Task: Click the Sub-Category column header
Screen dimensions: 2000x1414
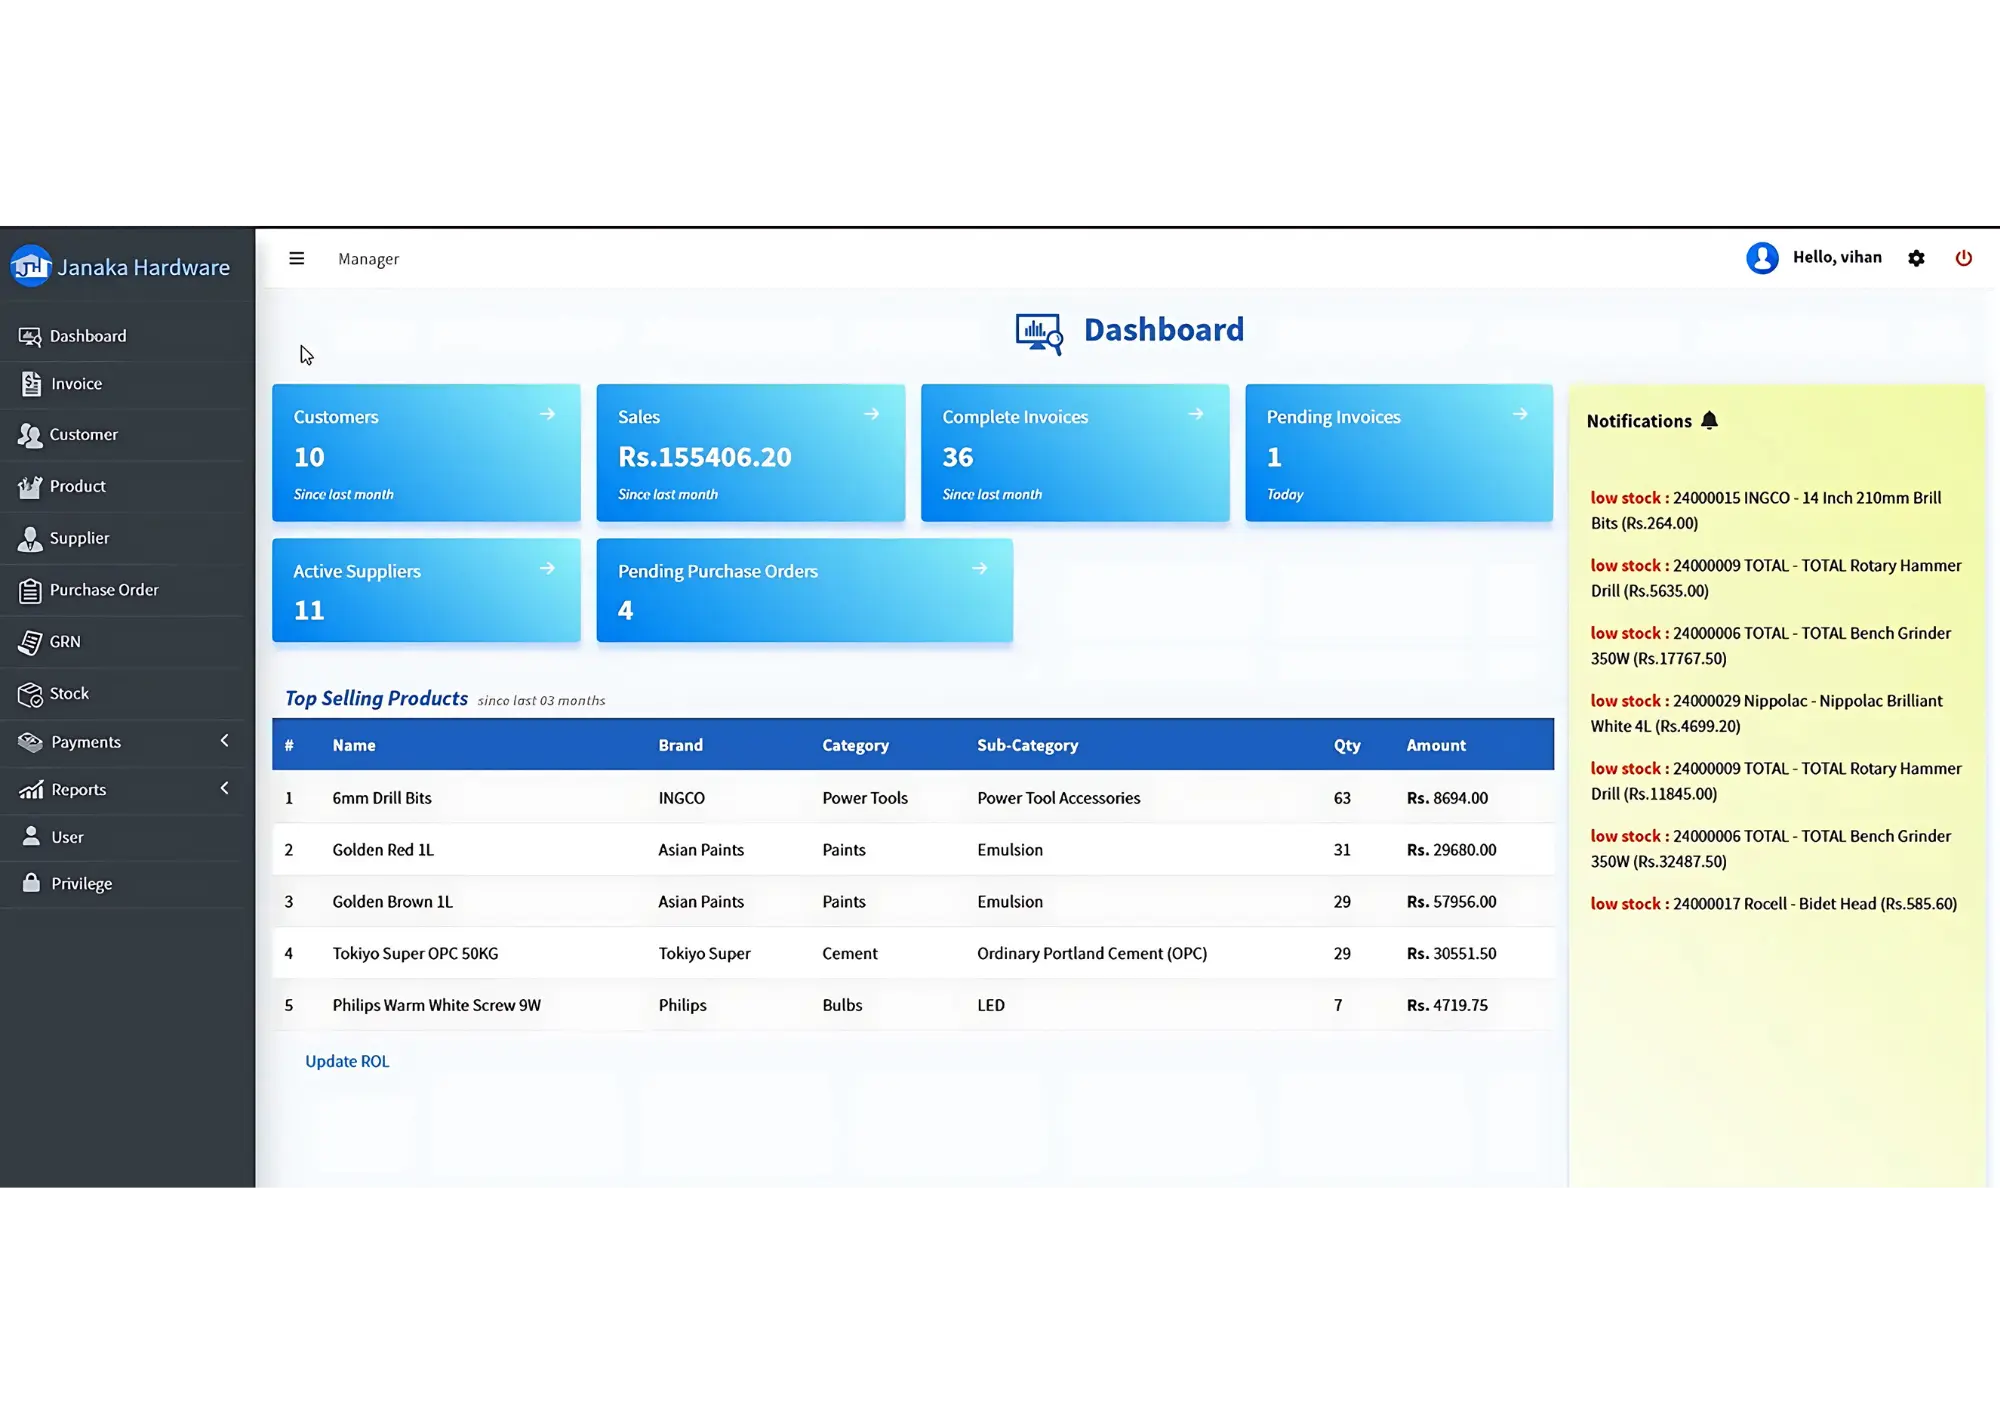Action: tap(1027, 745)
